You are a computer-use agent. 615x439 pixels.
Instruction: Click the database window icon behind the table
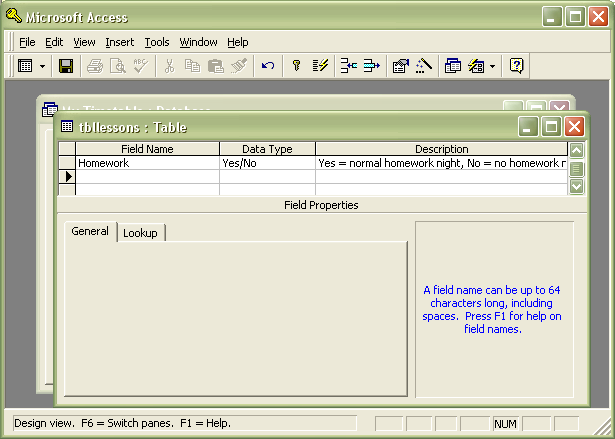pyautogui.click(x=49, y=109)
